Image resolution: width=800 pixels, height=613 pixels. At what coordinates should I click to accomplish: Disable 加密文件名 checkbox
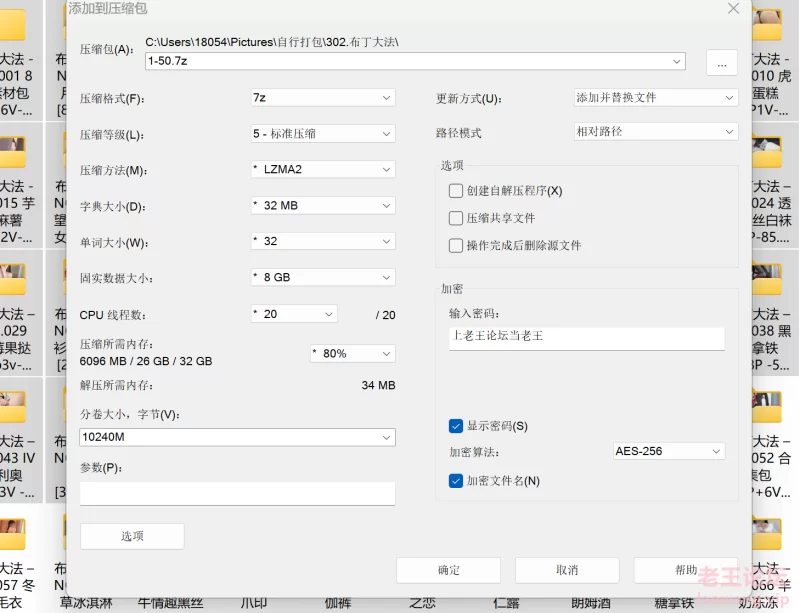456,481
